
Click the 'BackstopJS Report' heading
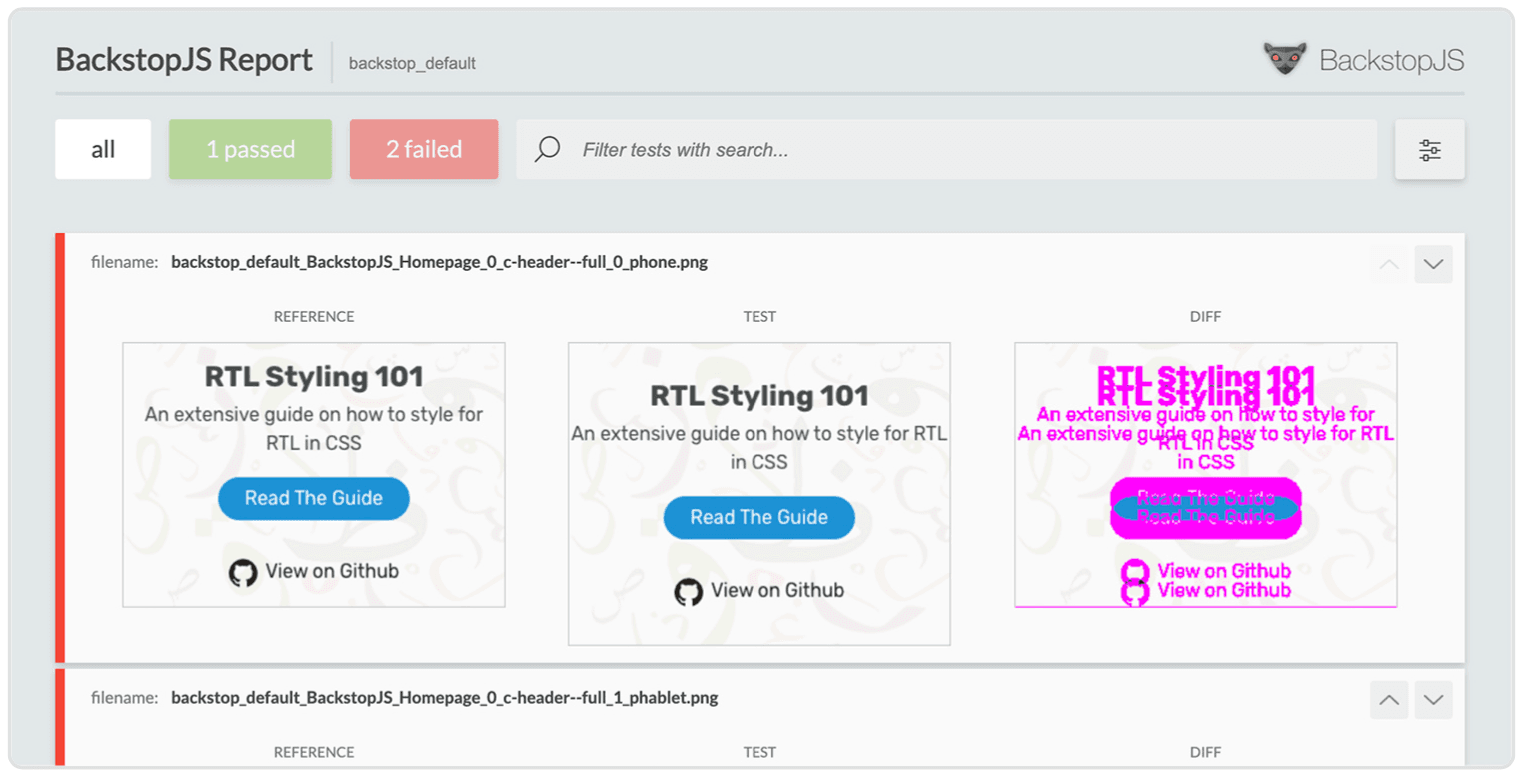coord(184,60)
